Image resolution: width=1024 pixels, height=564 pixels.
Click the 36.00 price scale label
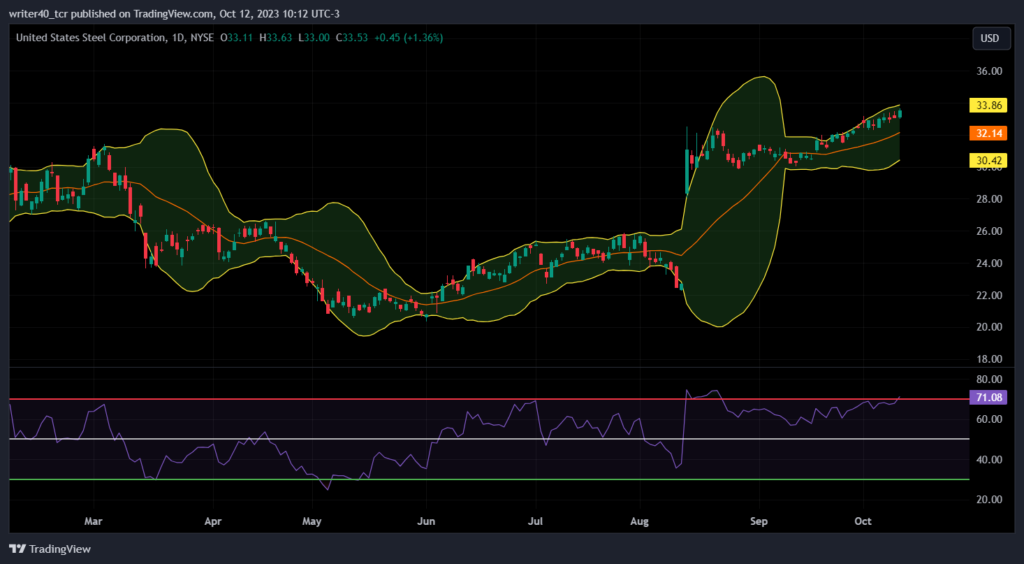click(x=987, y=71)
